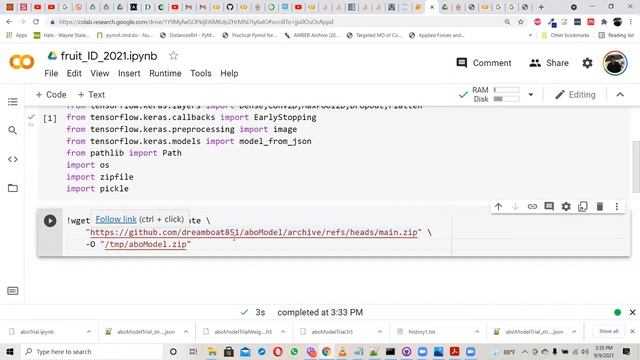Viewport: 640px width, 360px height.
Task: Open the table of contents sidebar
Action: pos(13,102)
